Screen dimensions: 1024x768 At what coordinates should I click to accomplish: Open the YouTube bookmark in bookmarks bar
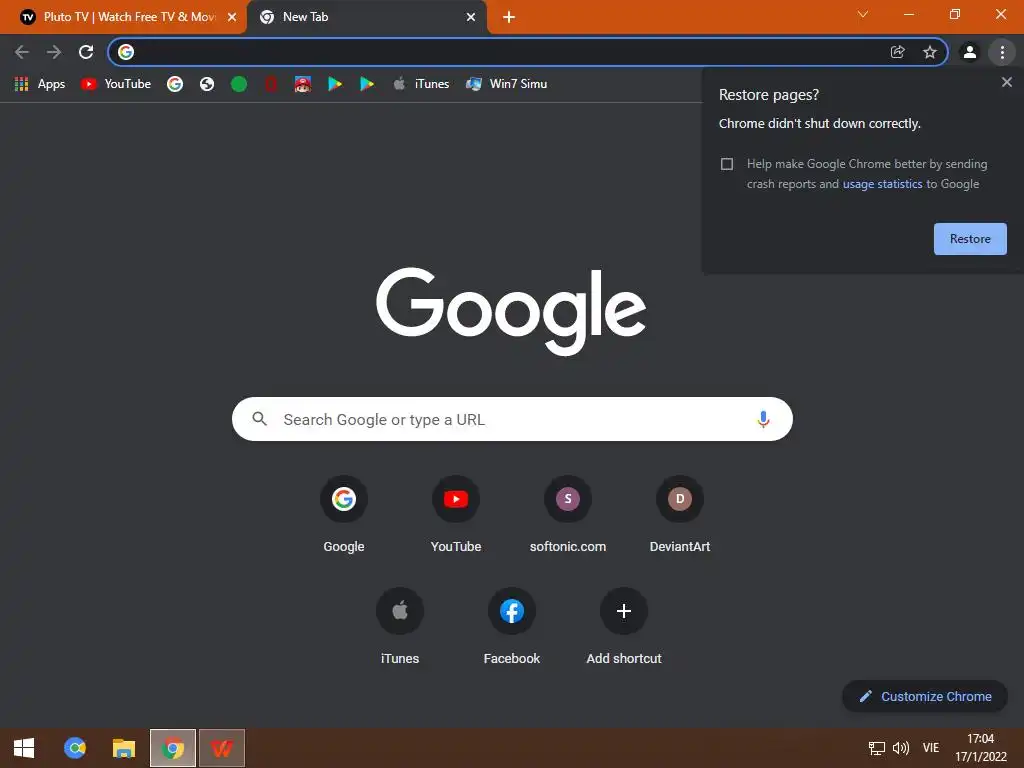click(116, 84)
